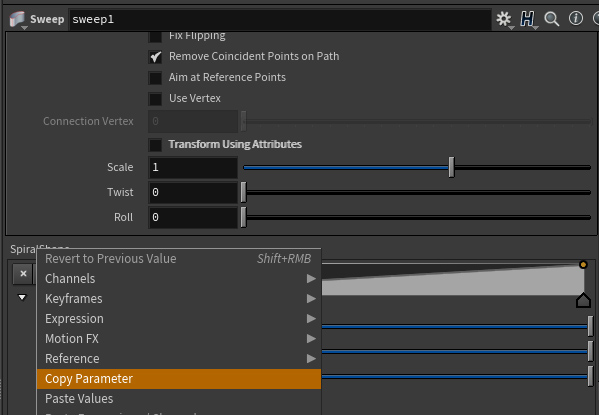Click the Scale parameter label
The image size is (599, 415).
(120, 167)
